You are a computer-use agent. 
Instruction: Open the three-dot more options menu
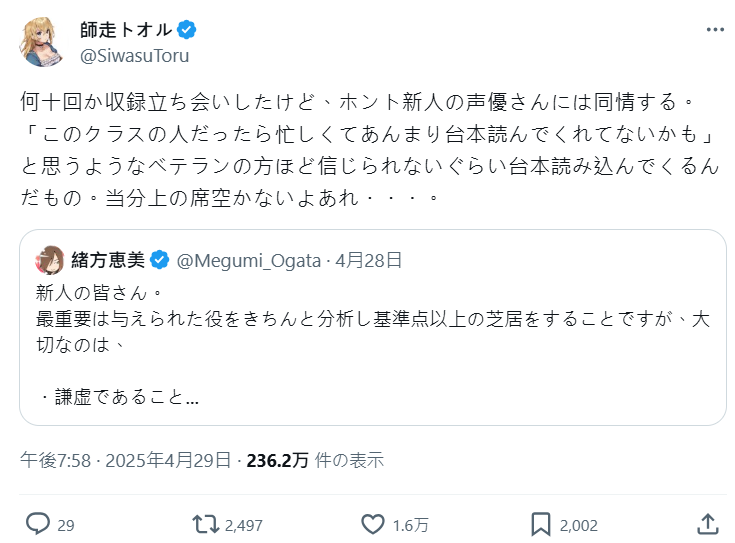714,30
